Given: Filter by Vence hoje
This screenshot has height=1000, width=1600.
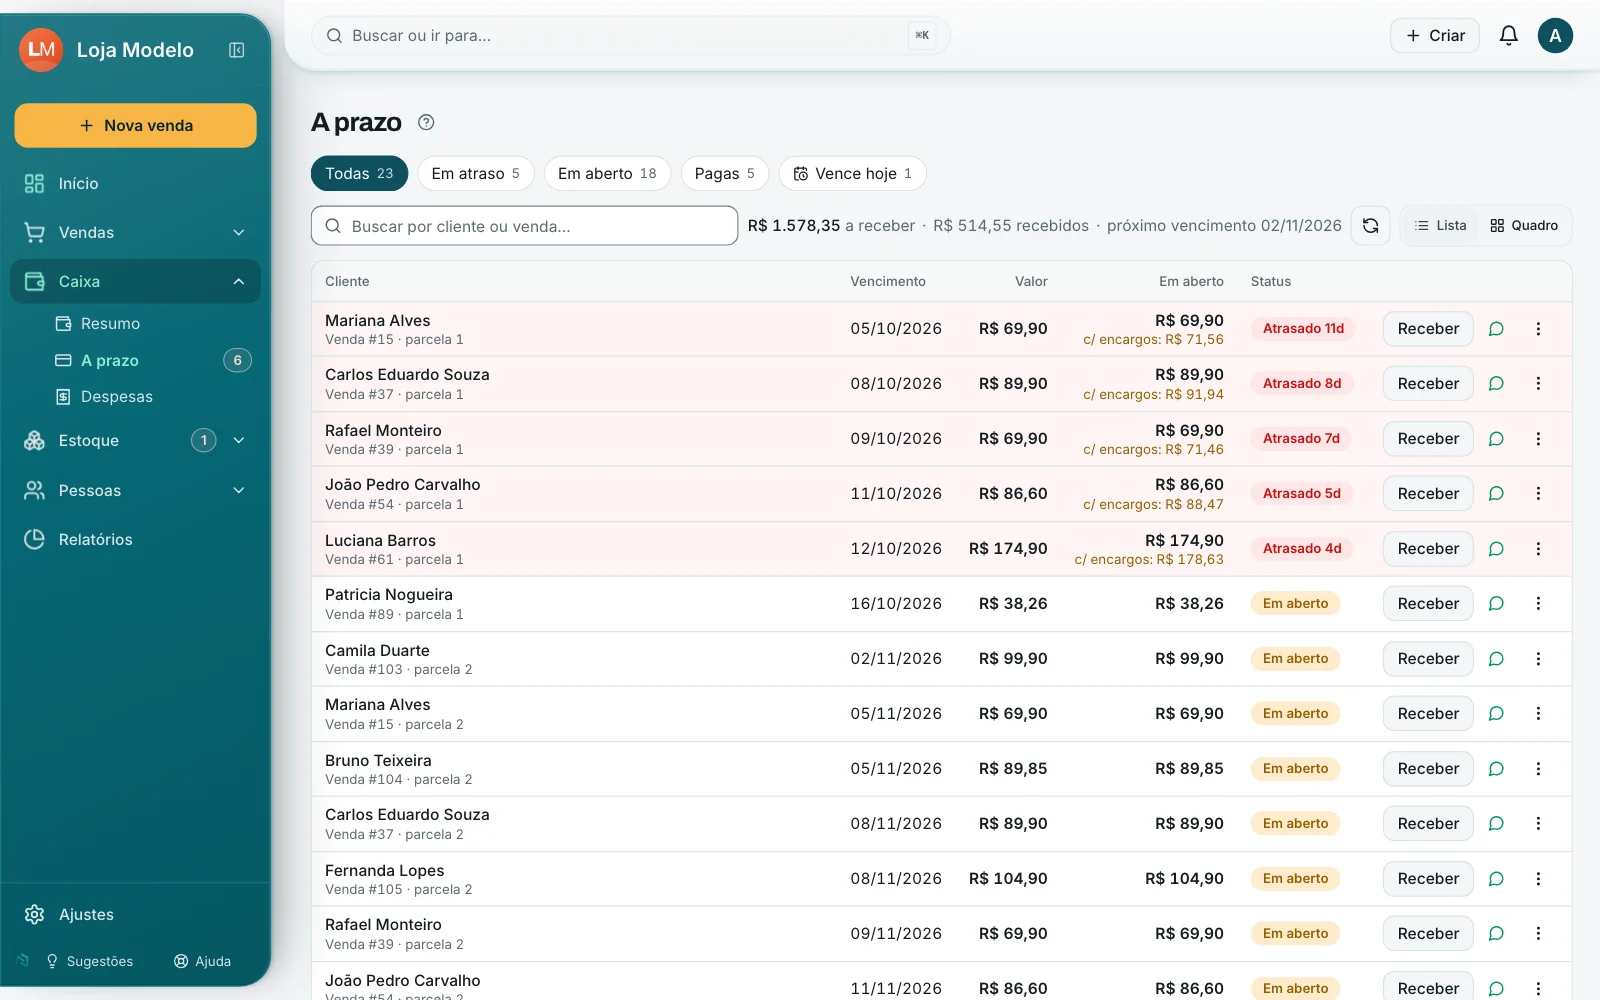Looking at the screenshot, I should pyautogui.click(x=853, y=174).
